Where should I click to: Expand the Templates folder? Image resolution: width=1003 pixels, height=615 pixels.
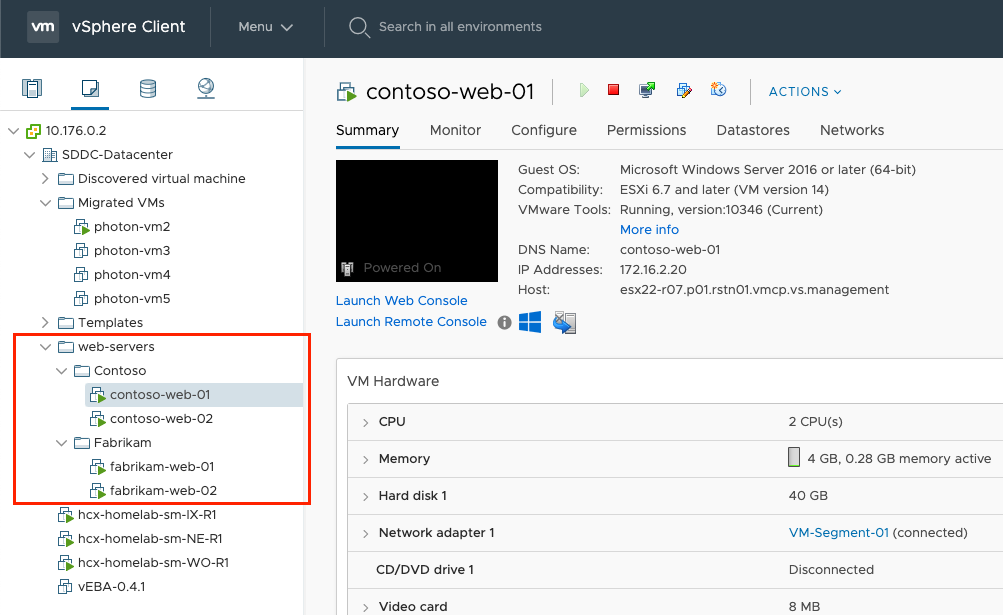(x=44, y=322)
